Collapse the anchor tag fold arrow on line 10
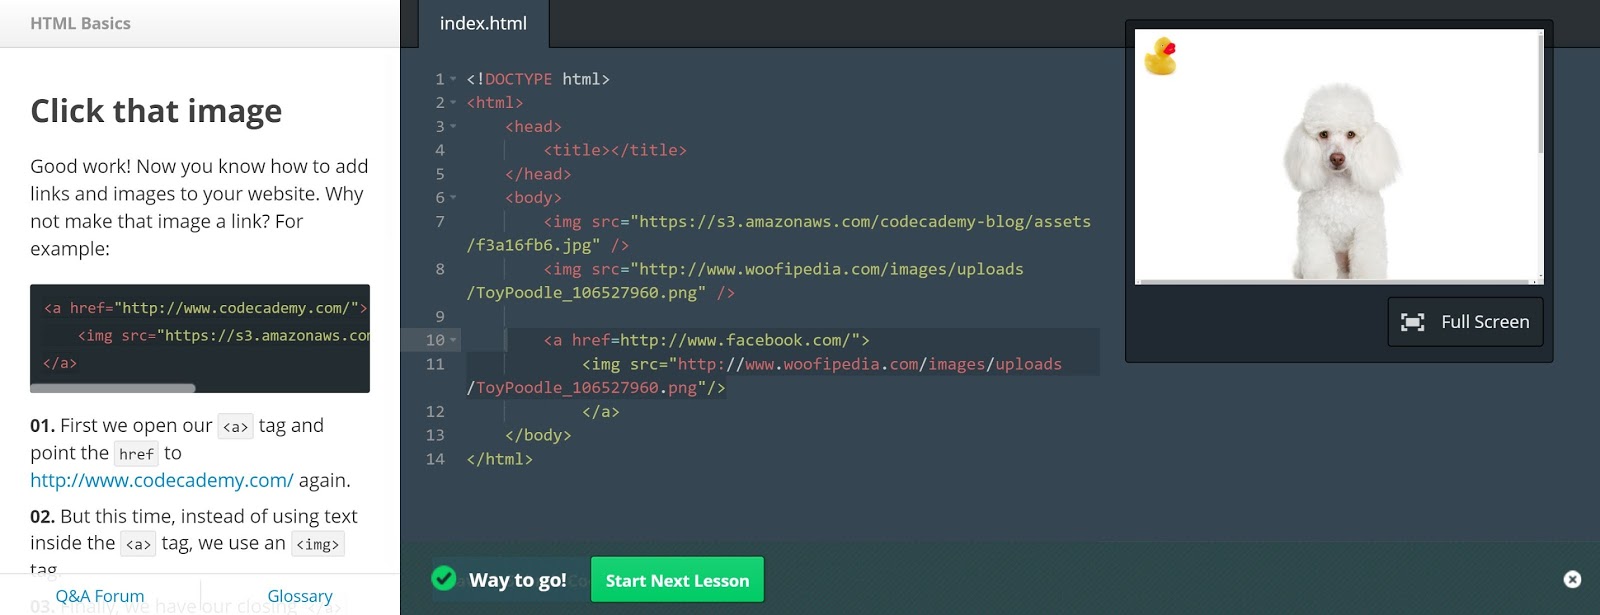Screen dimensions: 1600x615 (x=453, y=340)
